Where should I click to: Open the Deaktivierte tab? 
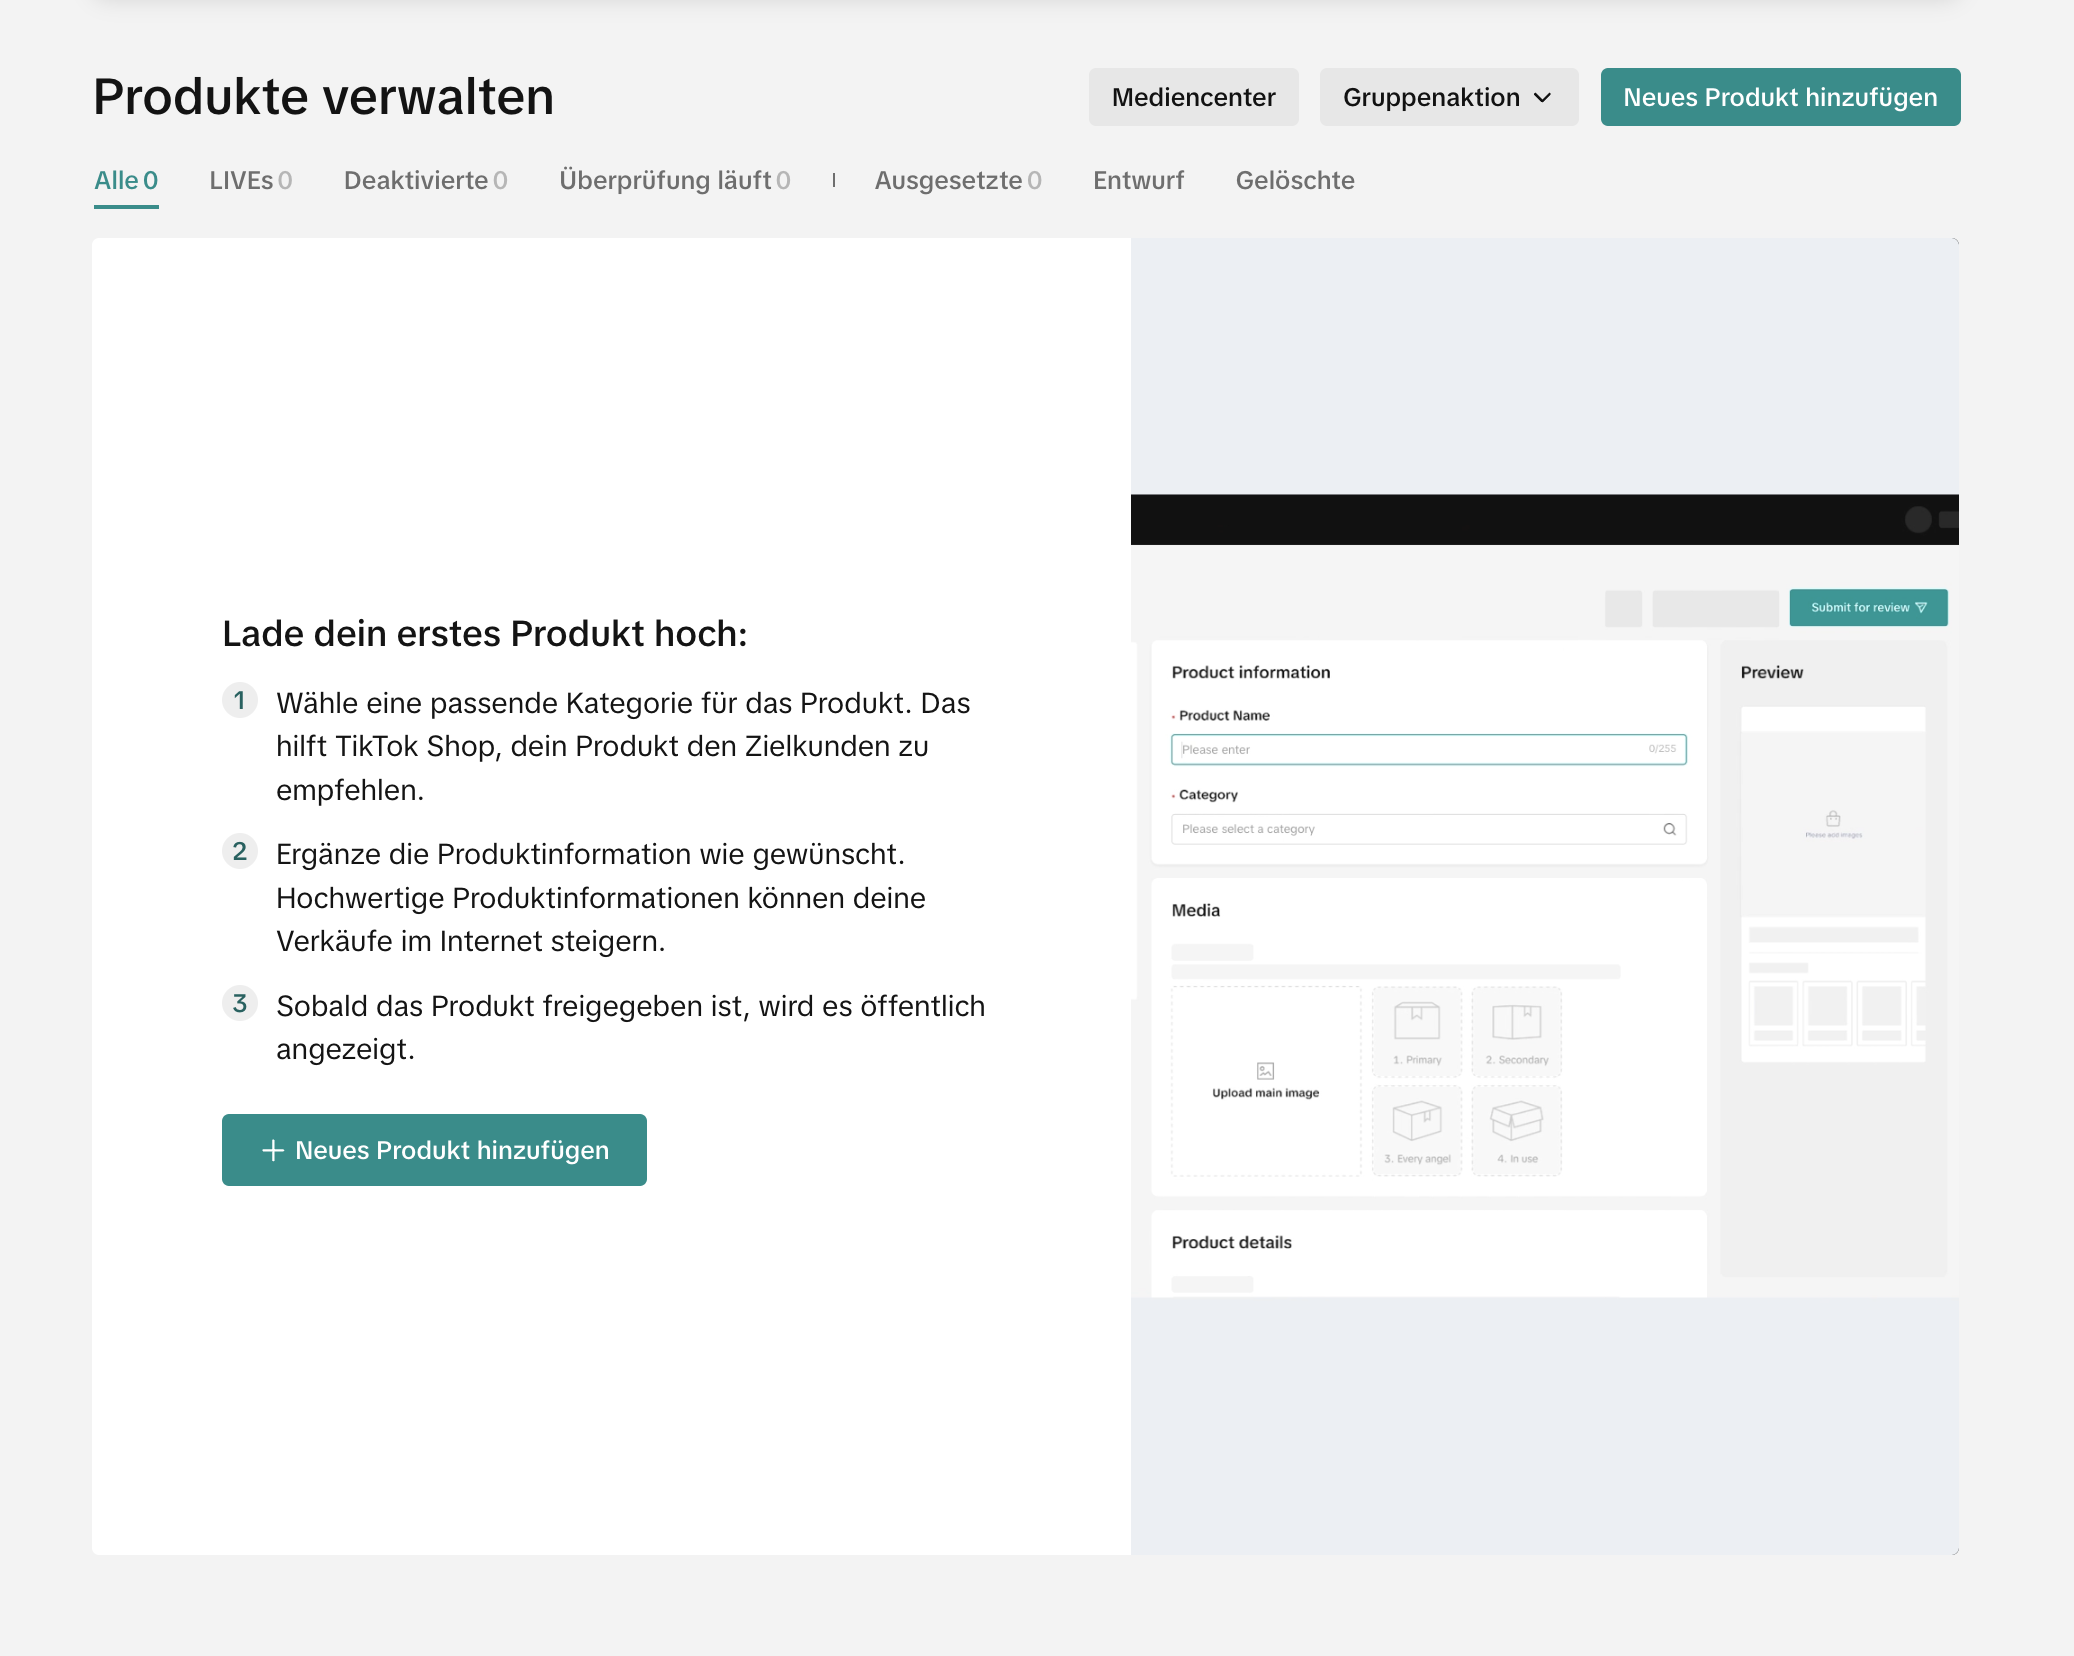(426, 181)
